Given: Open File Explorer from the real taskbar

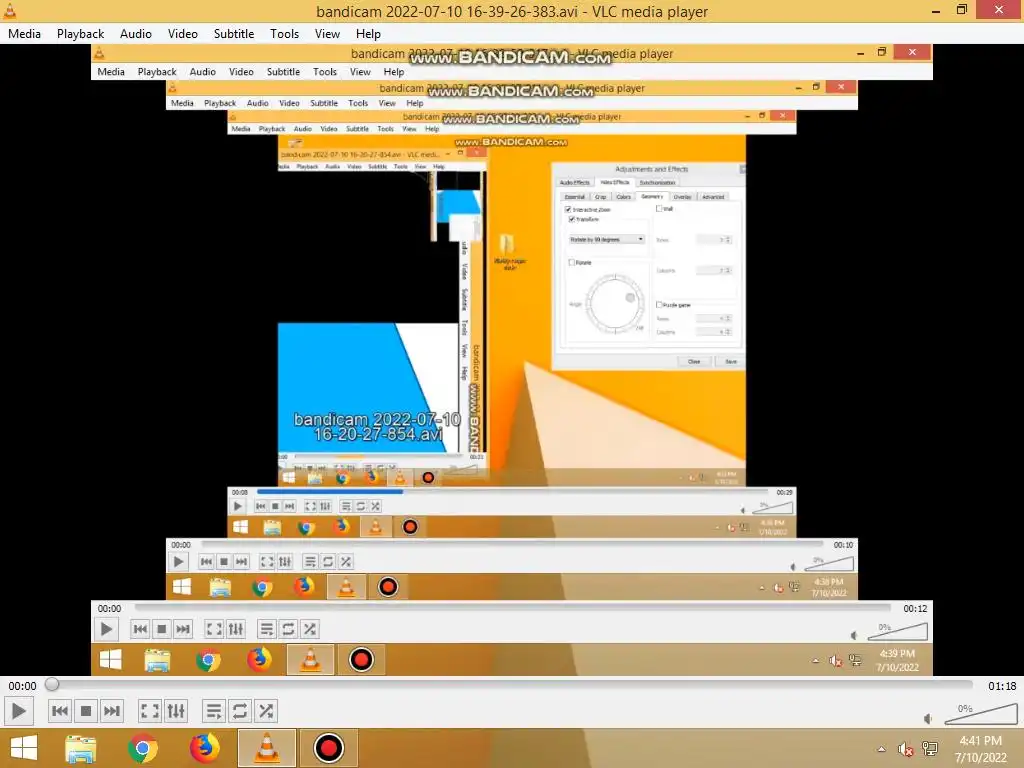Looking at the screenshot, I should (80, 748).
